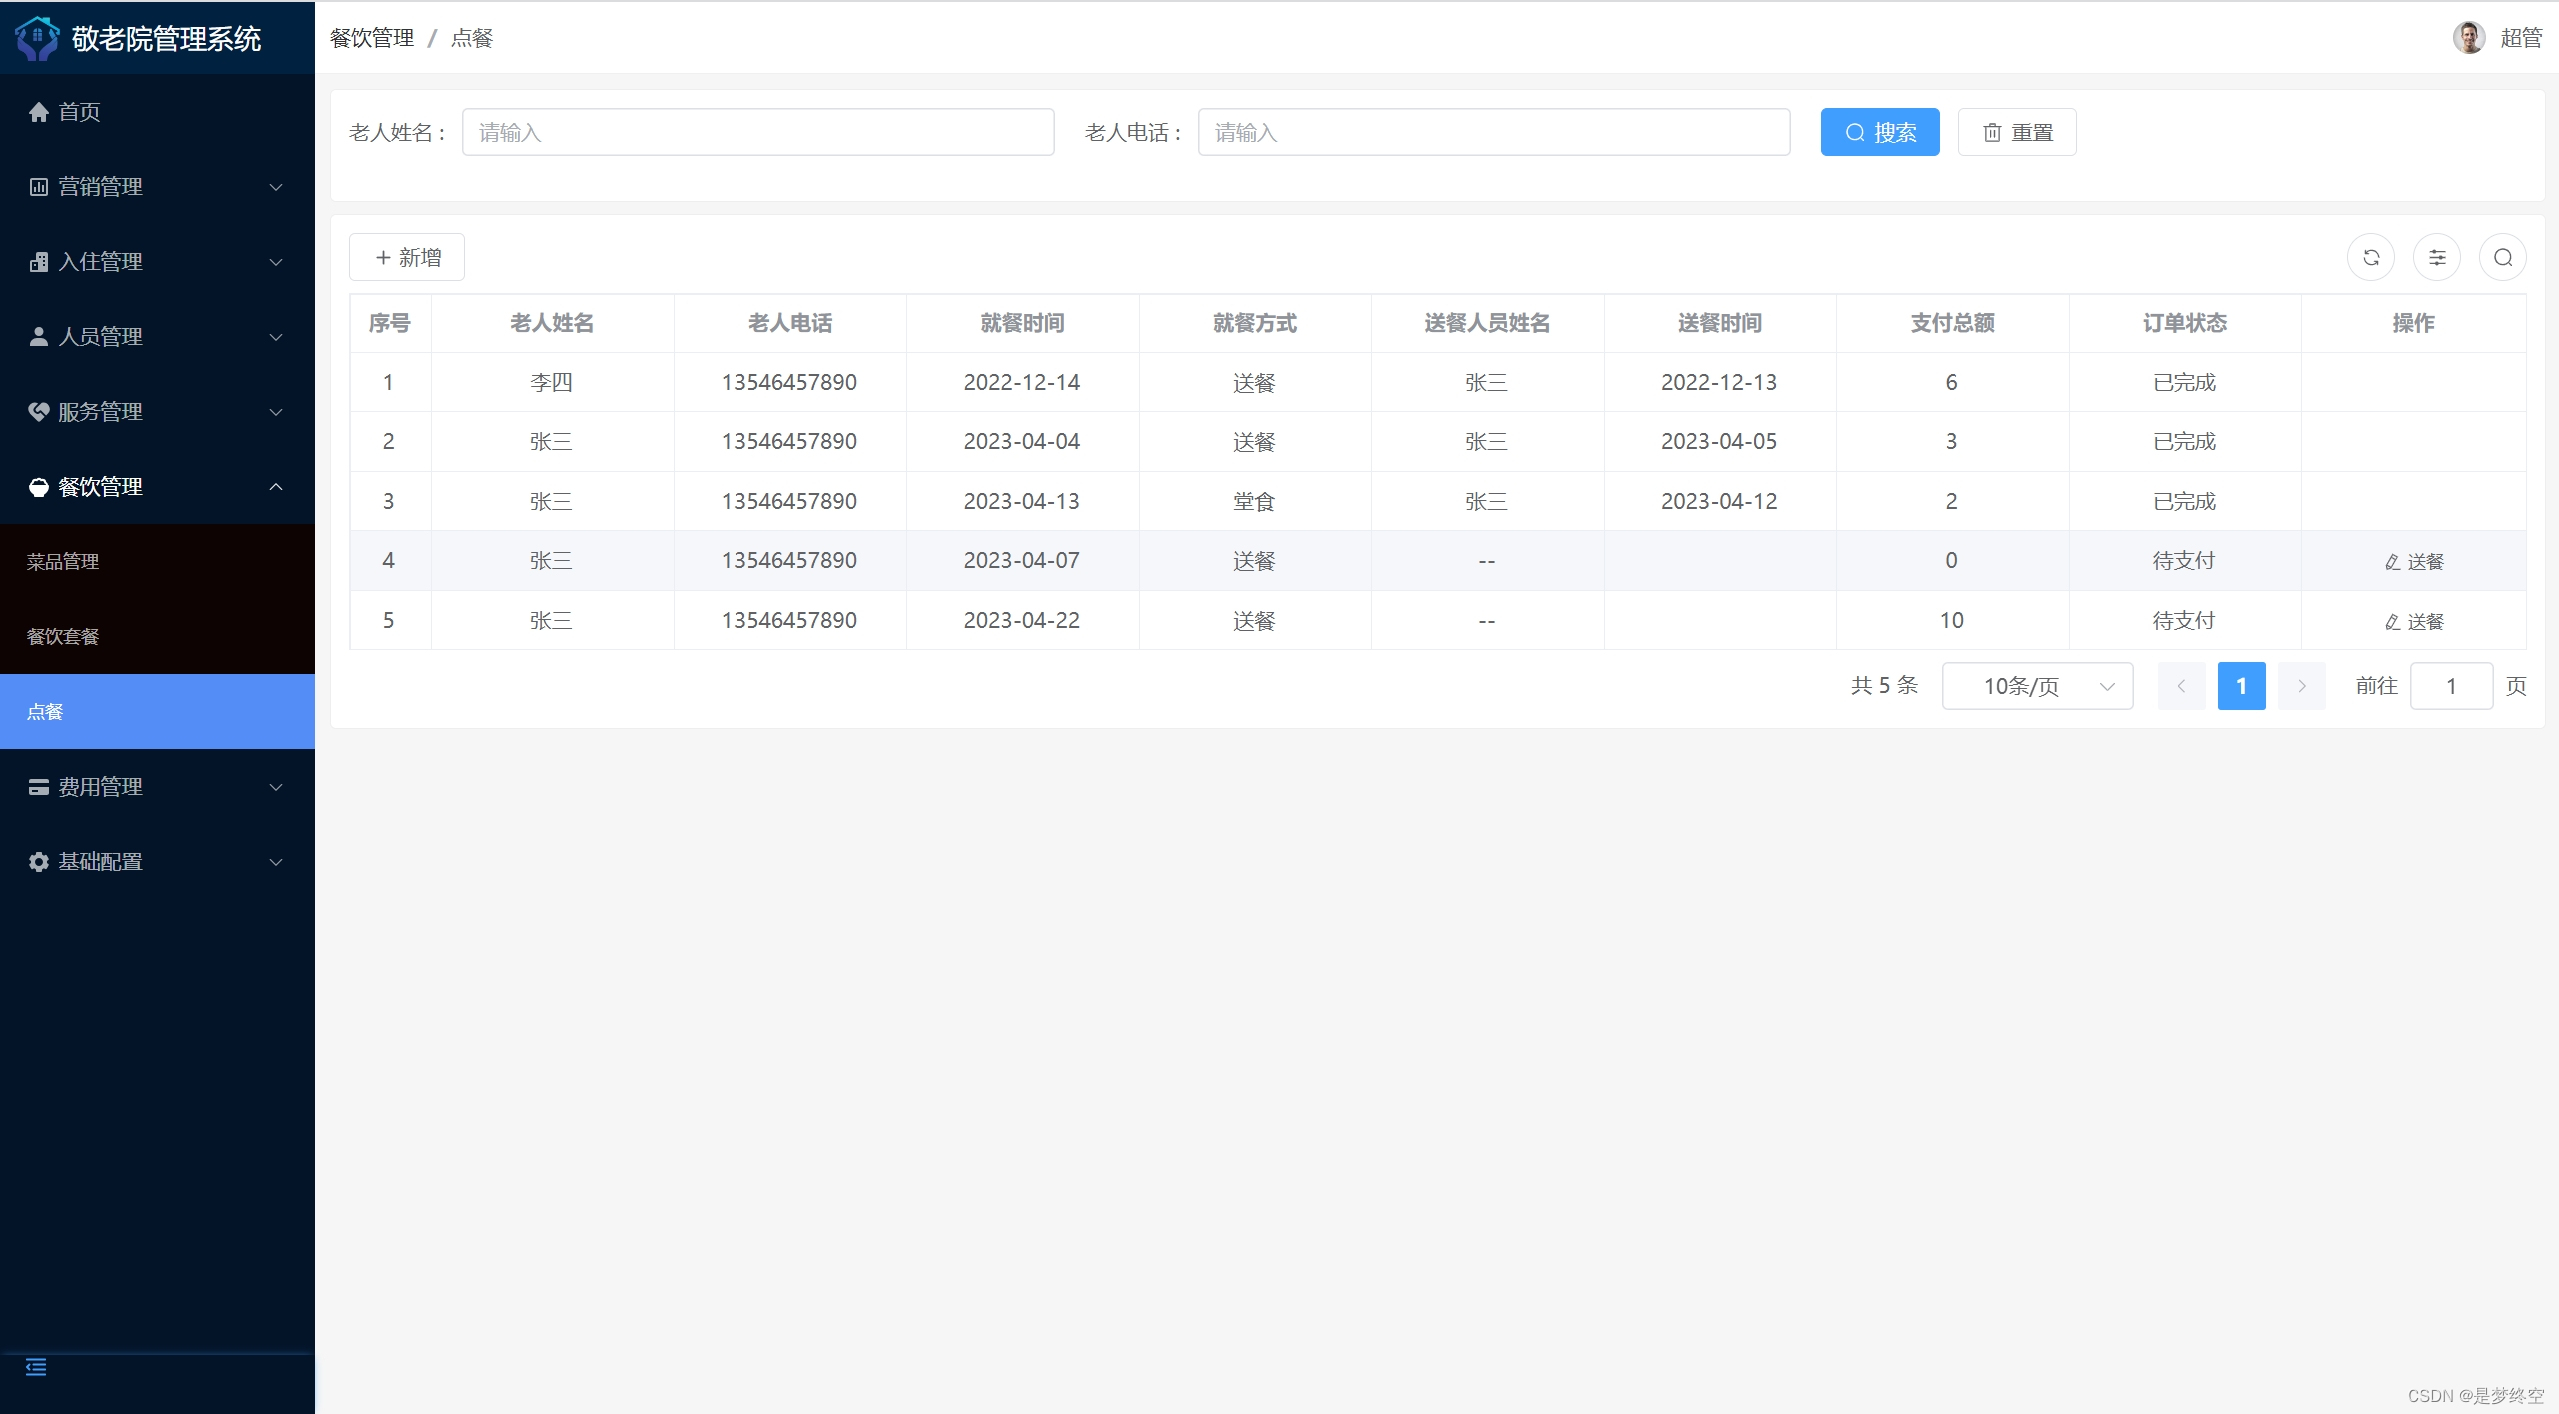
Task: Click the 前往 page number field
Action: pos(2451,686)
